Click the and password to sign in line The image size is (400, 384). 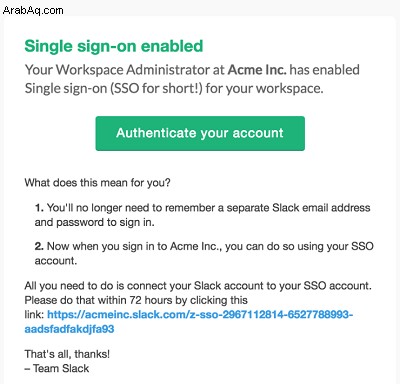pyautogui.click(x=94, y=222)
